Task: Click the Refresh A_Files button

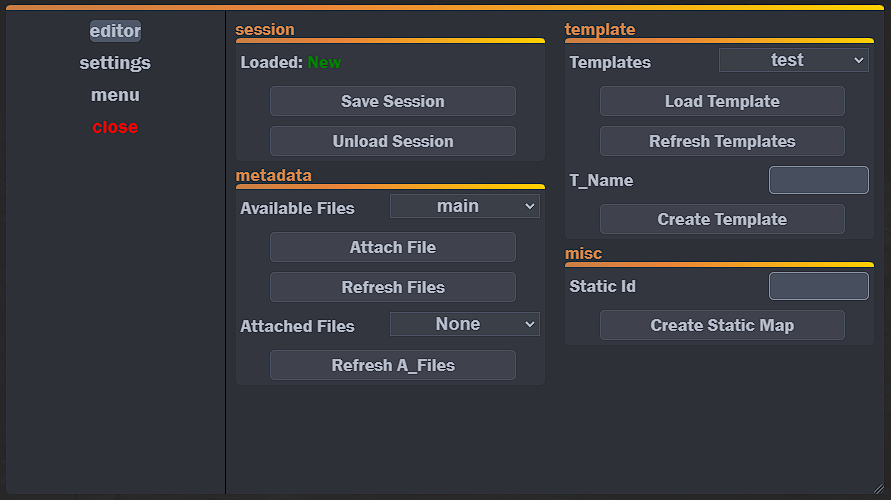Action: 392,365
